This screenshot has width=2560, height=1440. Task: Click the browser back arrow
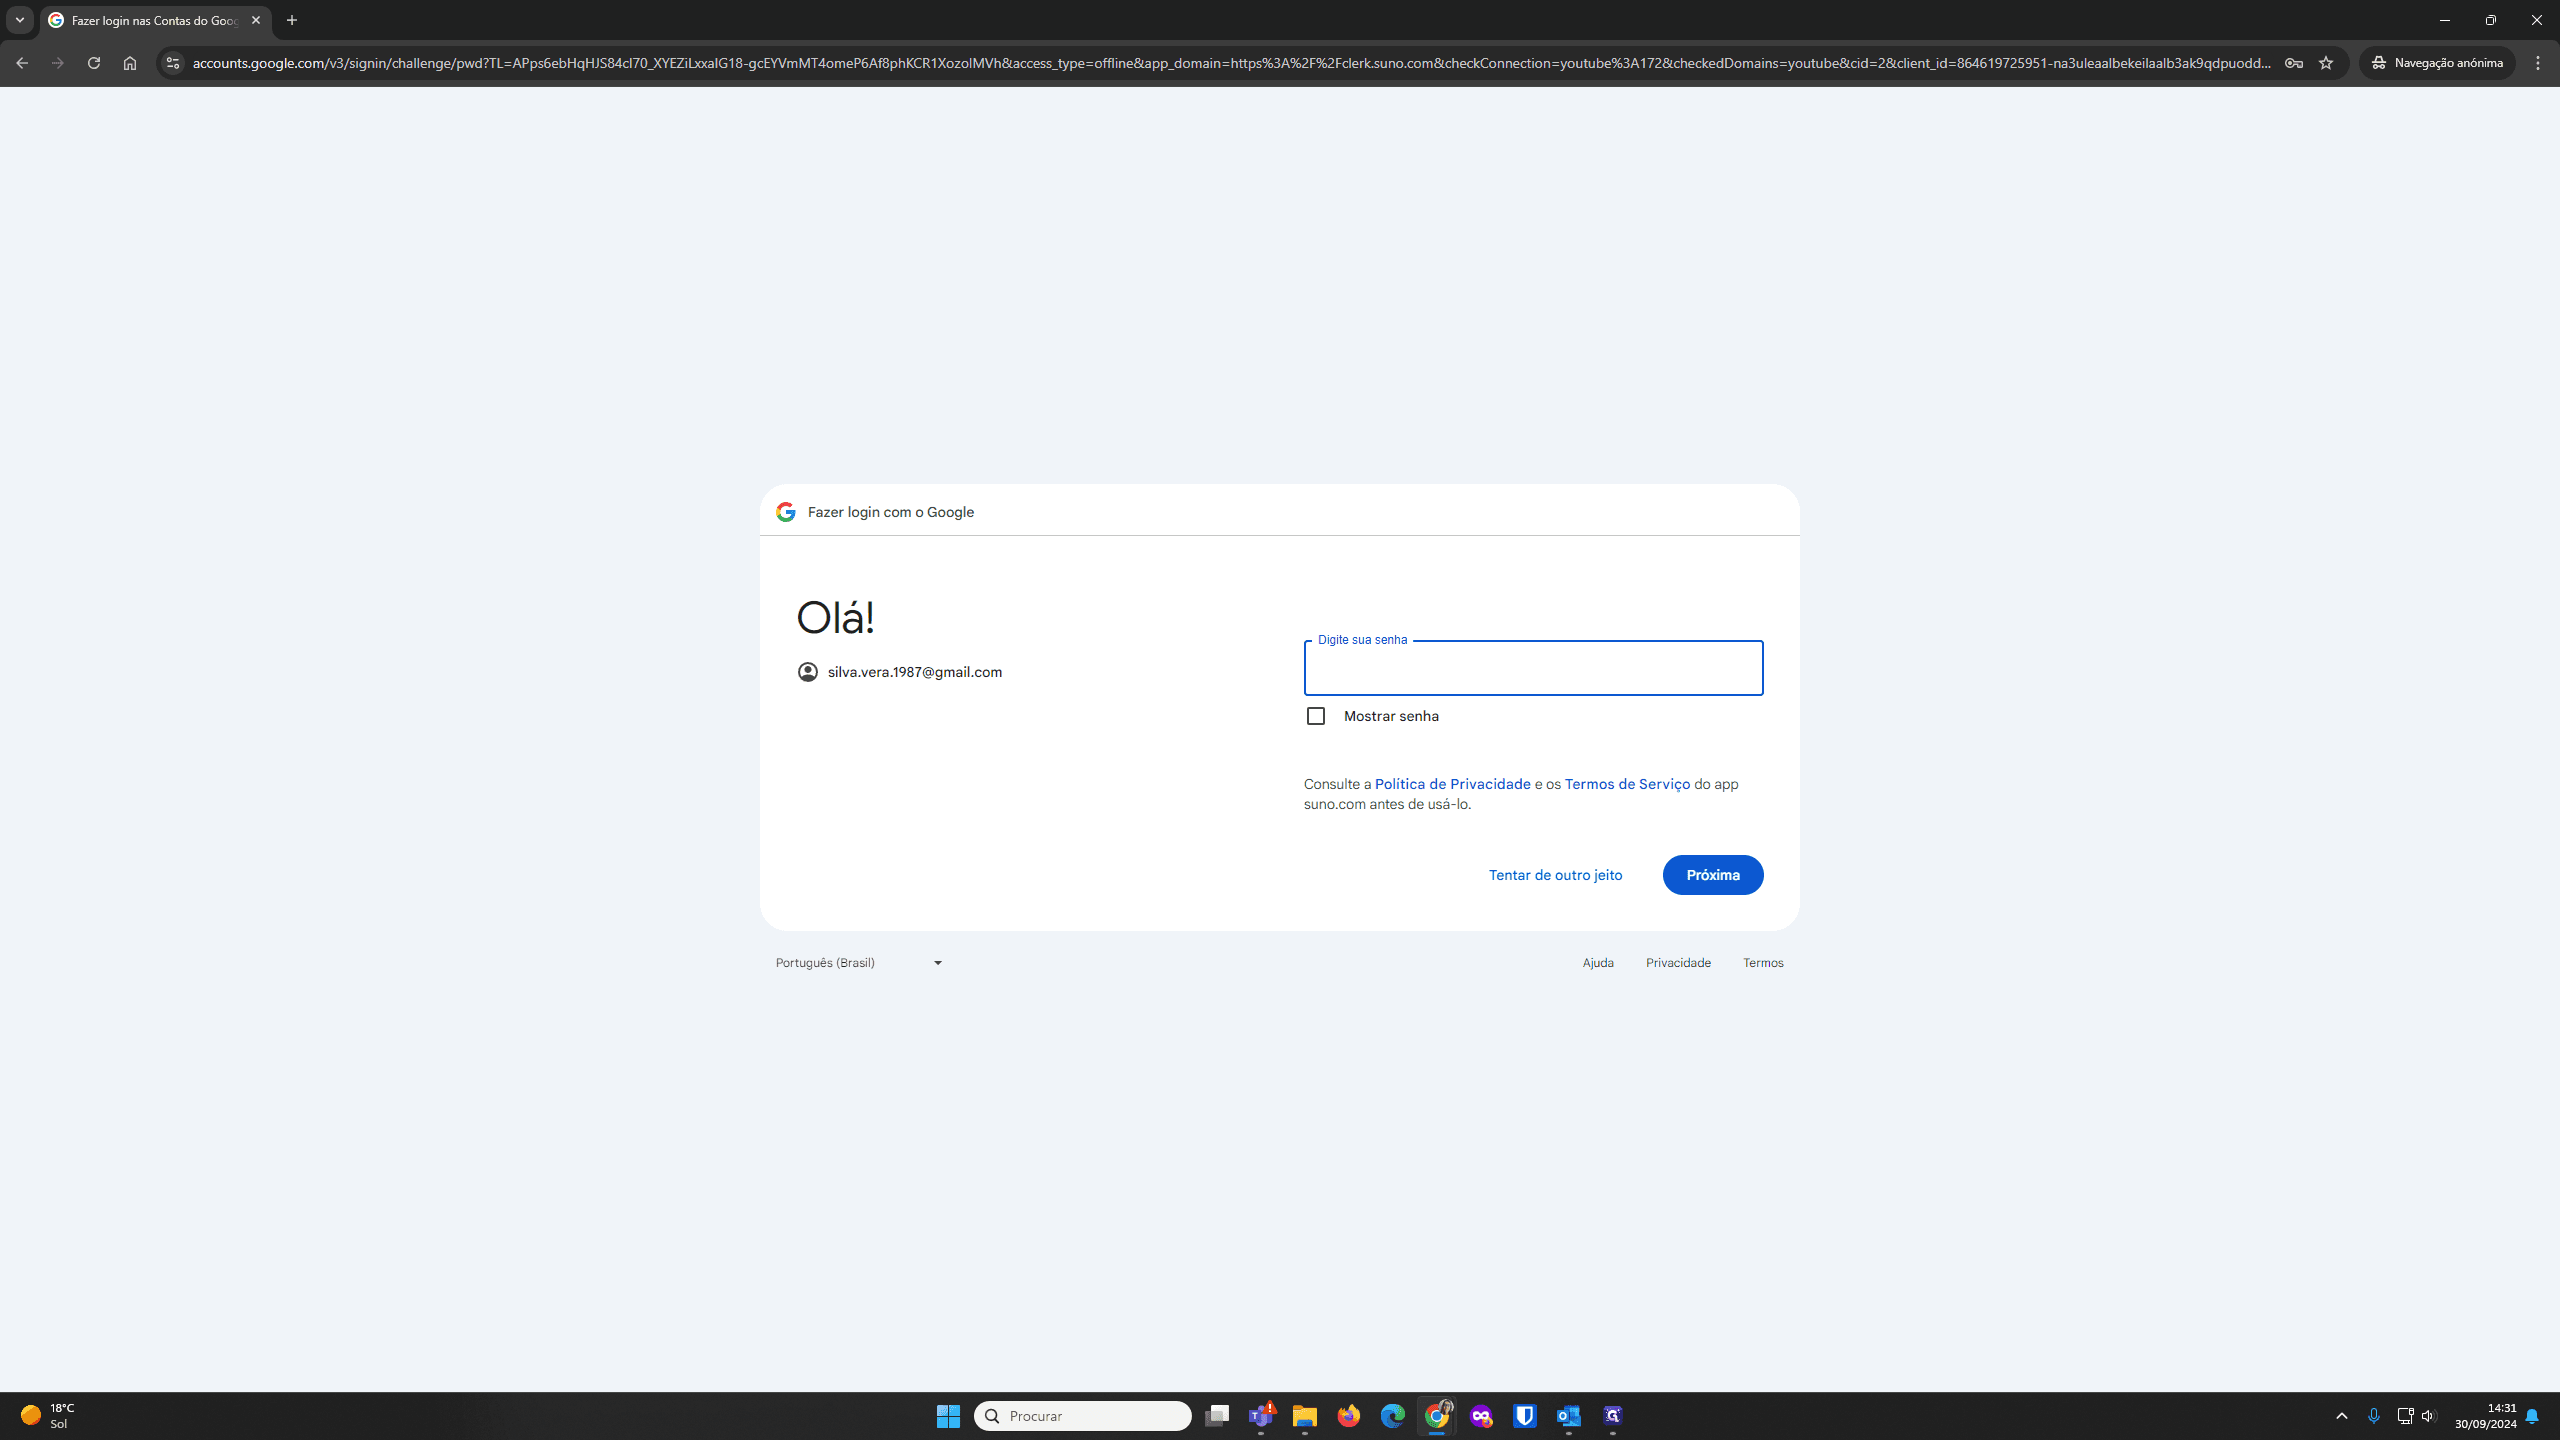(22, 63)
